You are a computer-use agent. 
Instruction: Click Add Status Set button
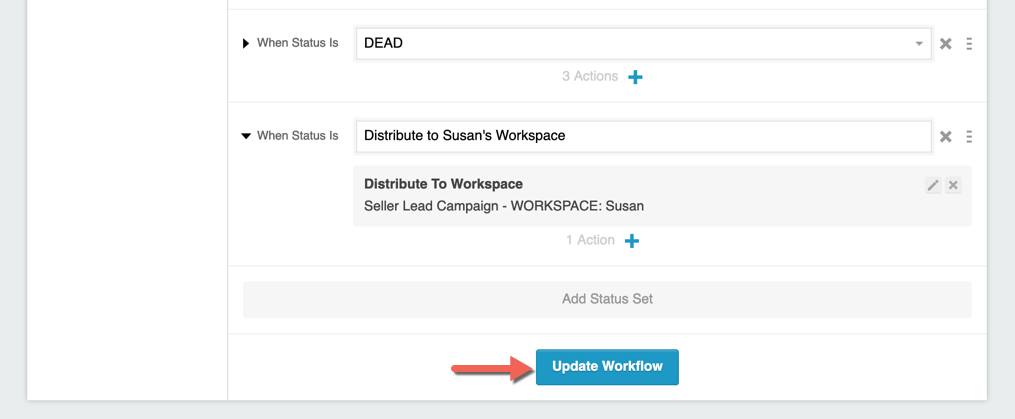pyautogui.click(x=607, y=299)
